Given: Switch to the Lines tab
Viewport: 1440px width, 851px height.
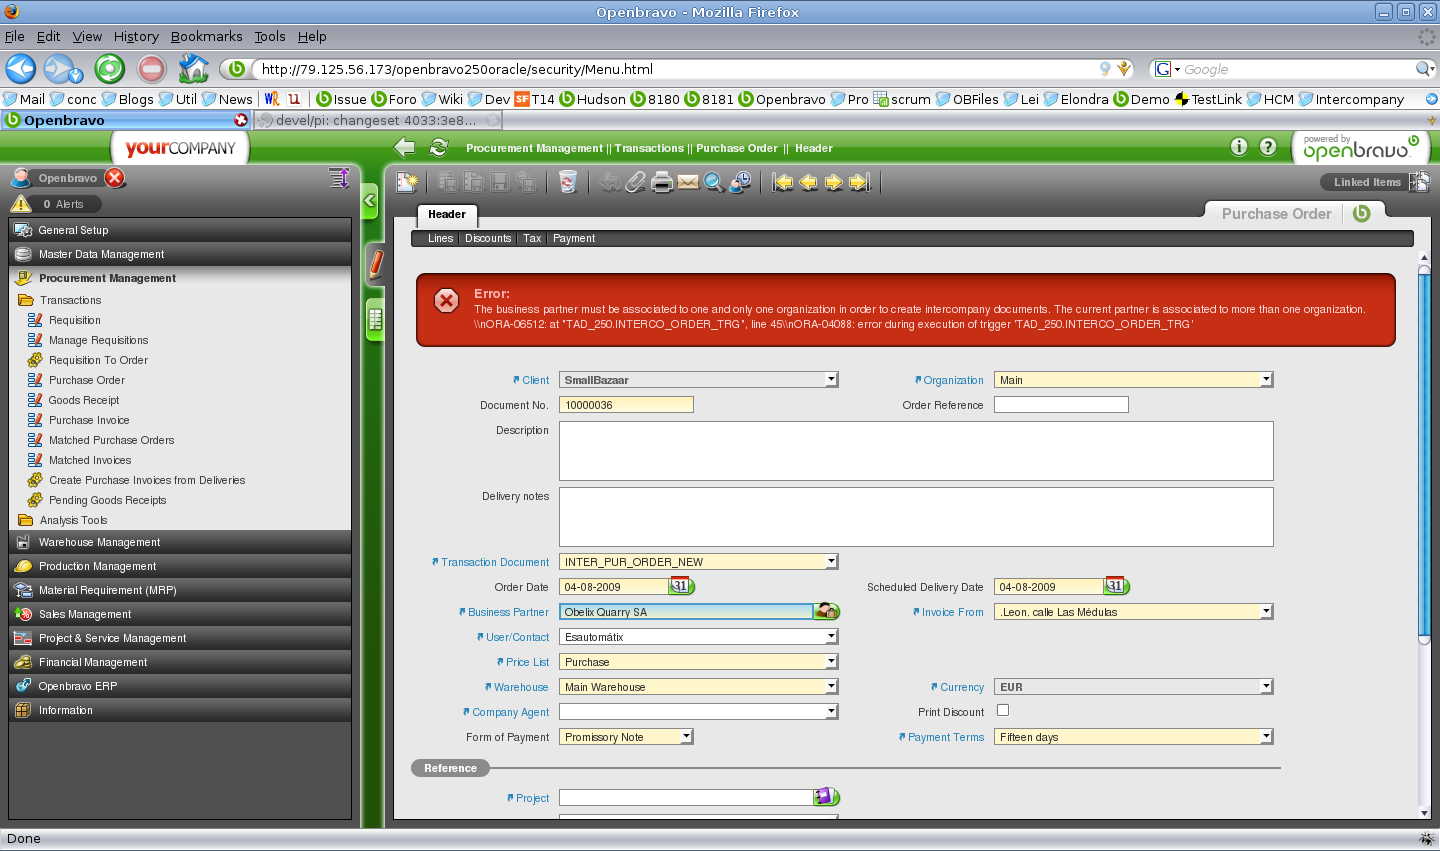Looking at the screenshot, I should [440, 239].
